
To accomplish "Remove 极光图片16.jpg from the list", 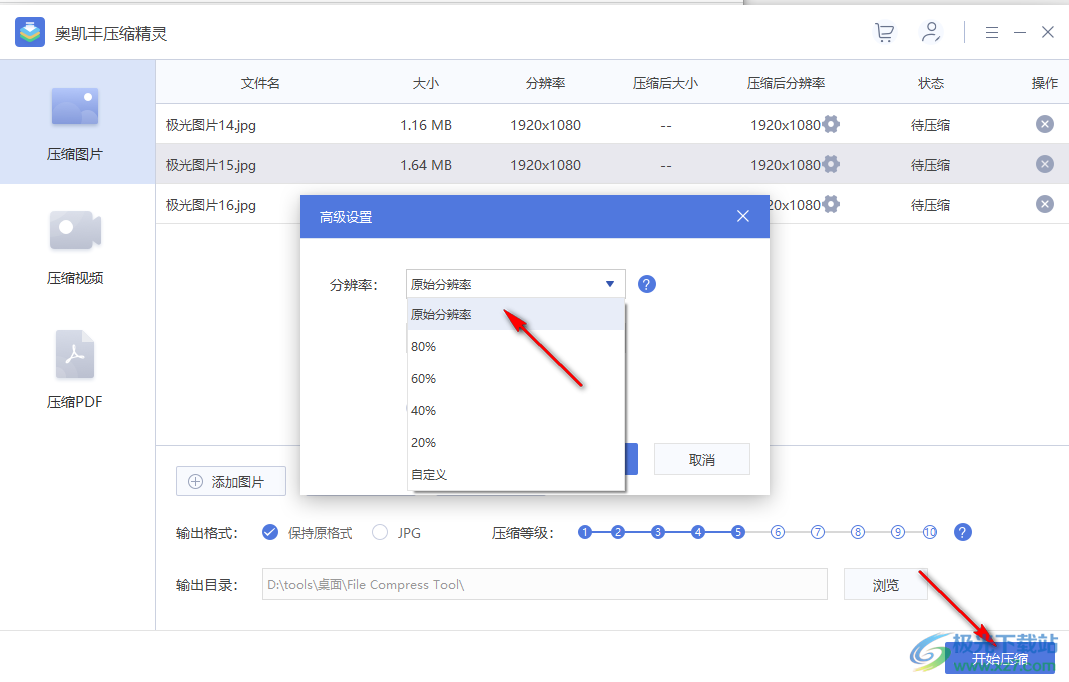I will (x=1044, y=204).
